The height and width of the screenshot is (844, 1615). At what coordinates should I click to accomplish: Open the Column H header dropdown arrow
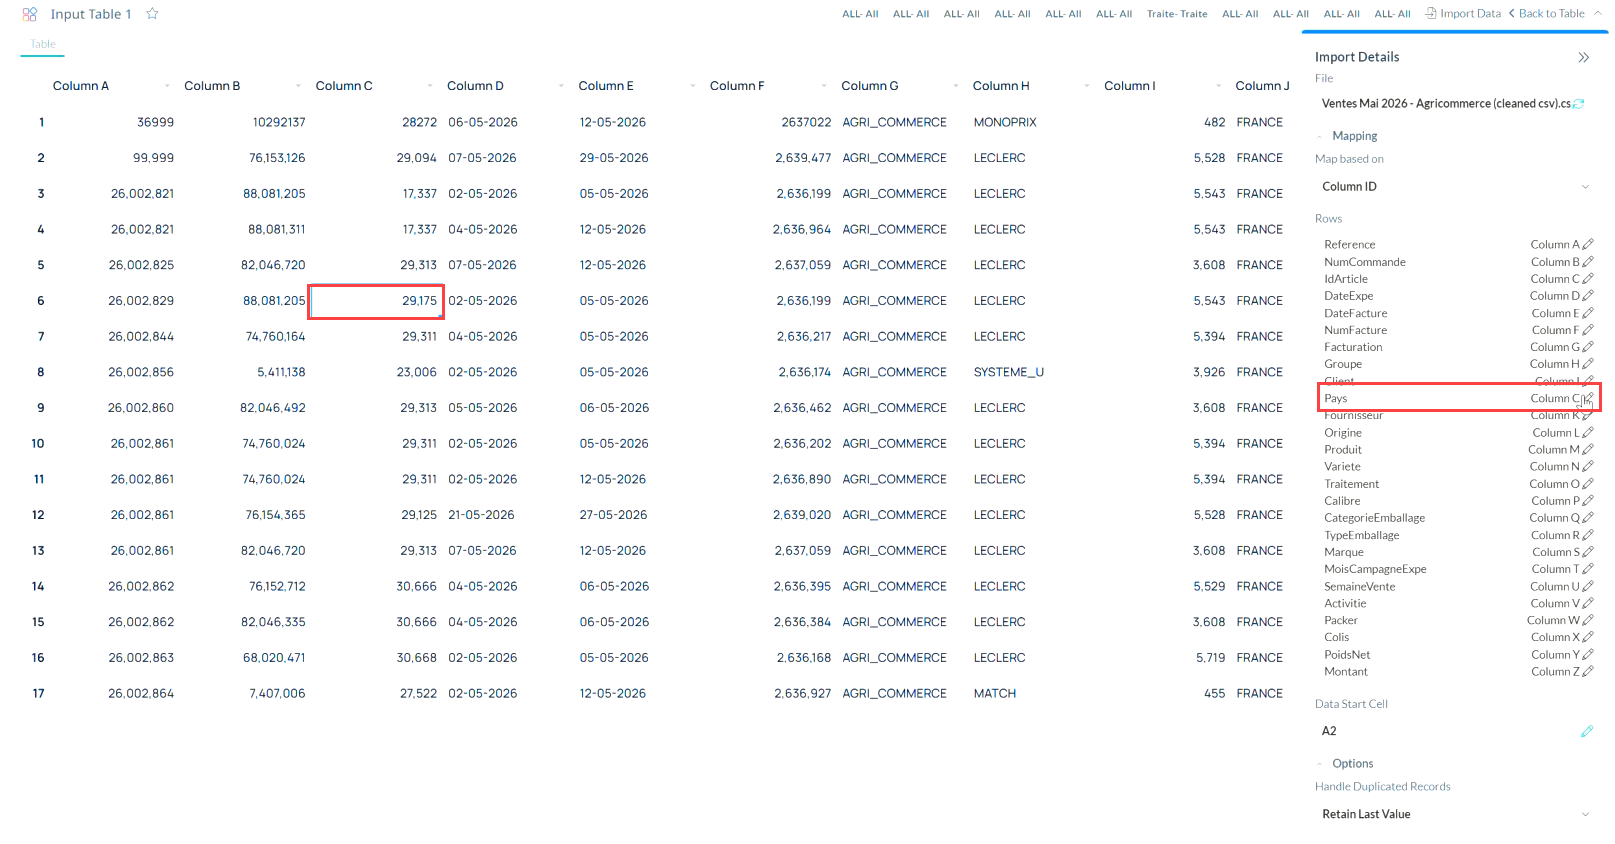pos(1087,86)
